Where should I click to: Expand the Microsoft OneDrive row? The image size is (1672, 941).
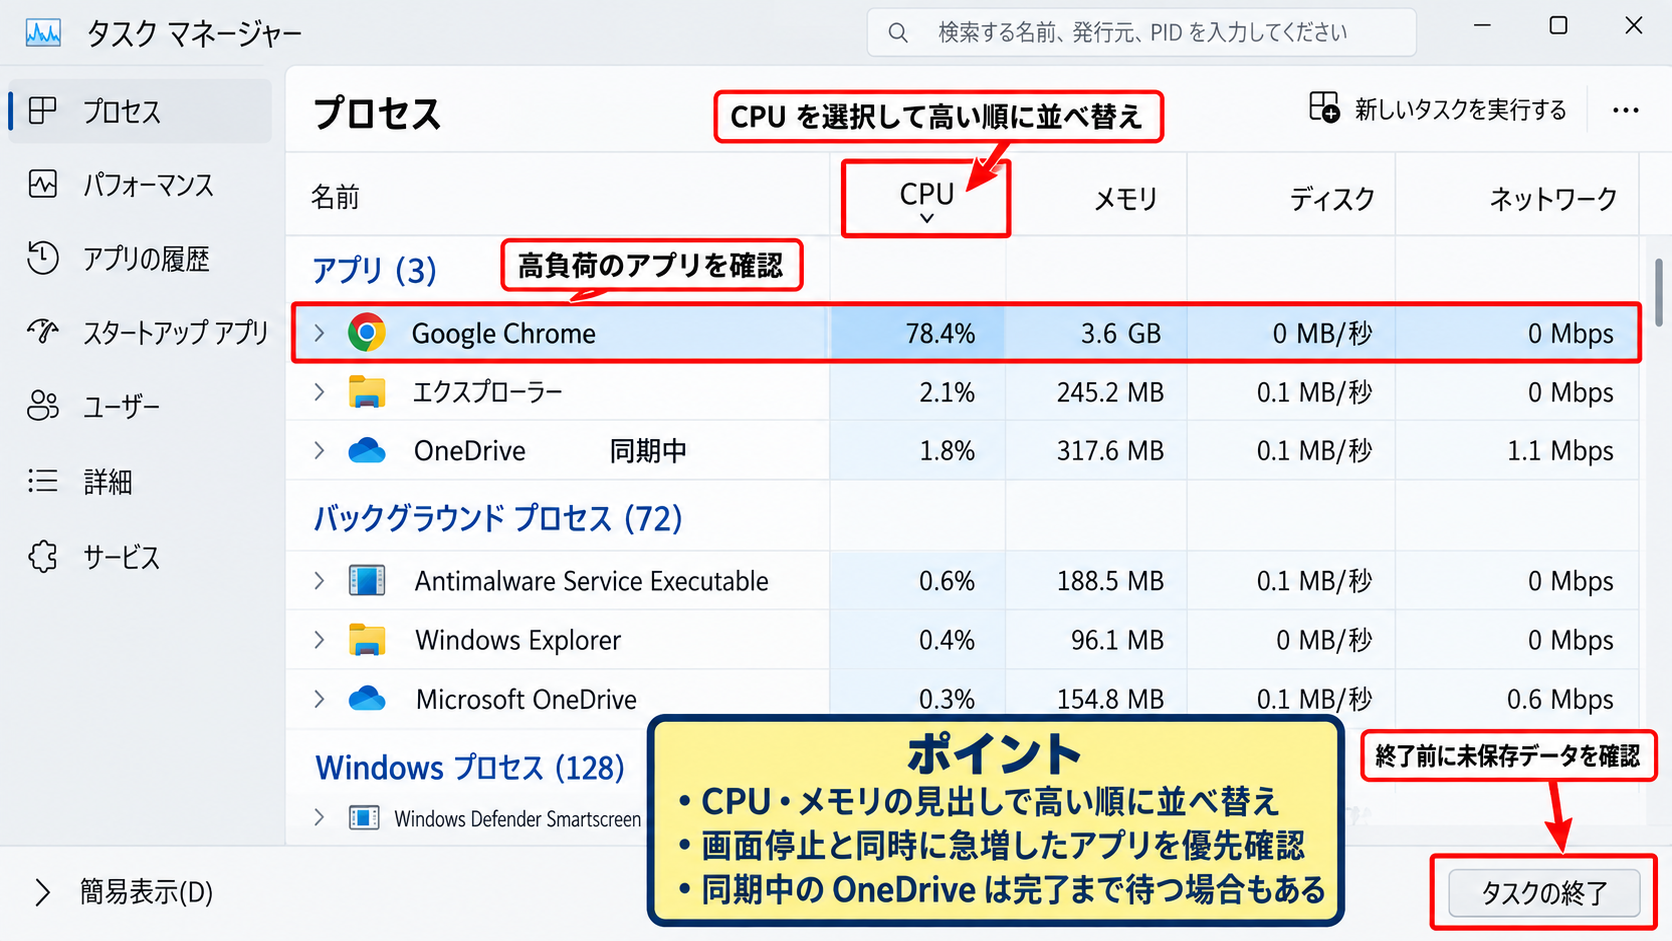pos(319,699)
